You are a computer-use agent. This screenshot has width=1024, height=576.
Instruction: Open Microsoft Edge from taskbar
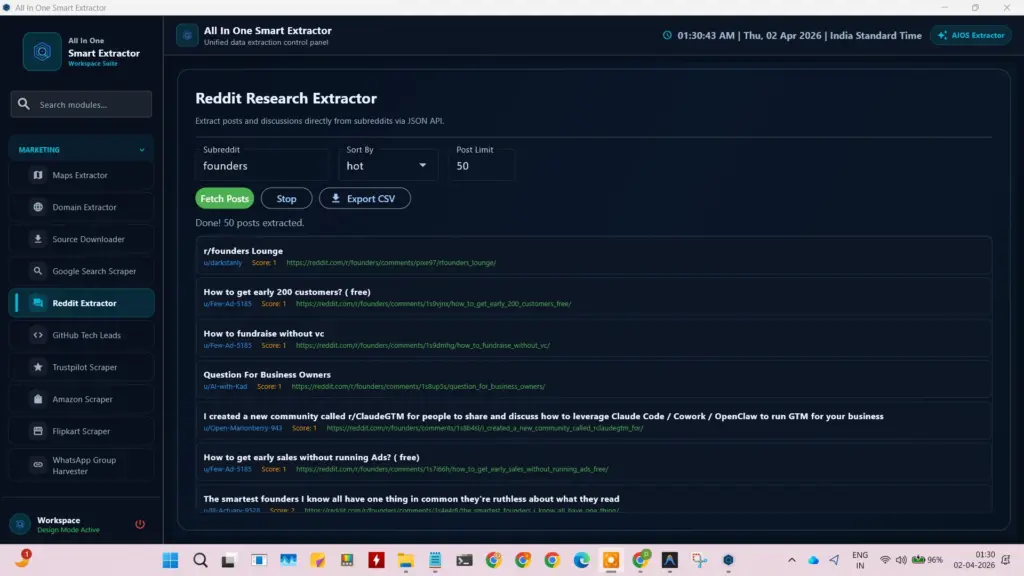point(581,560)
